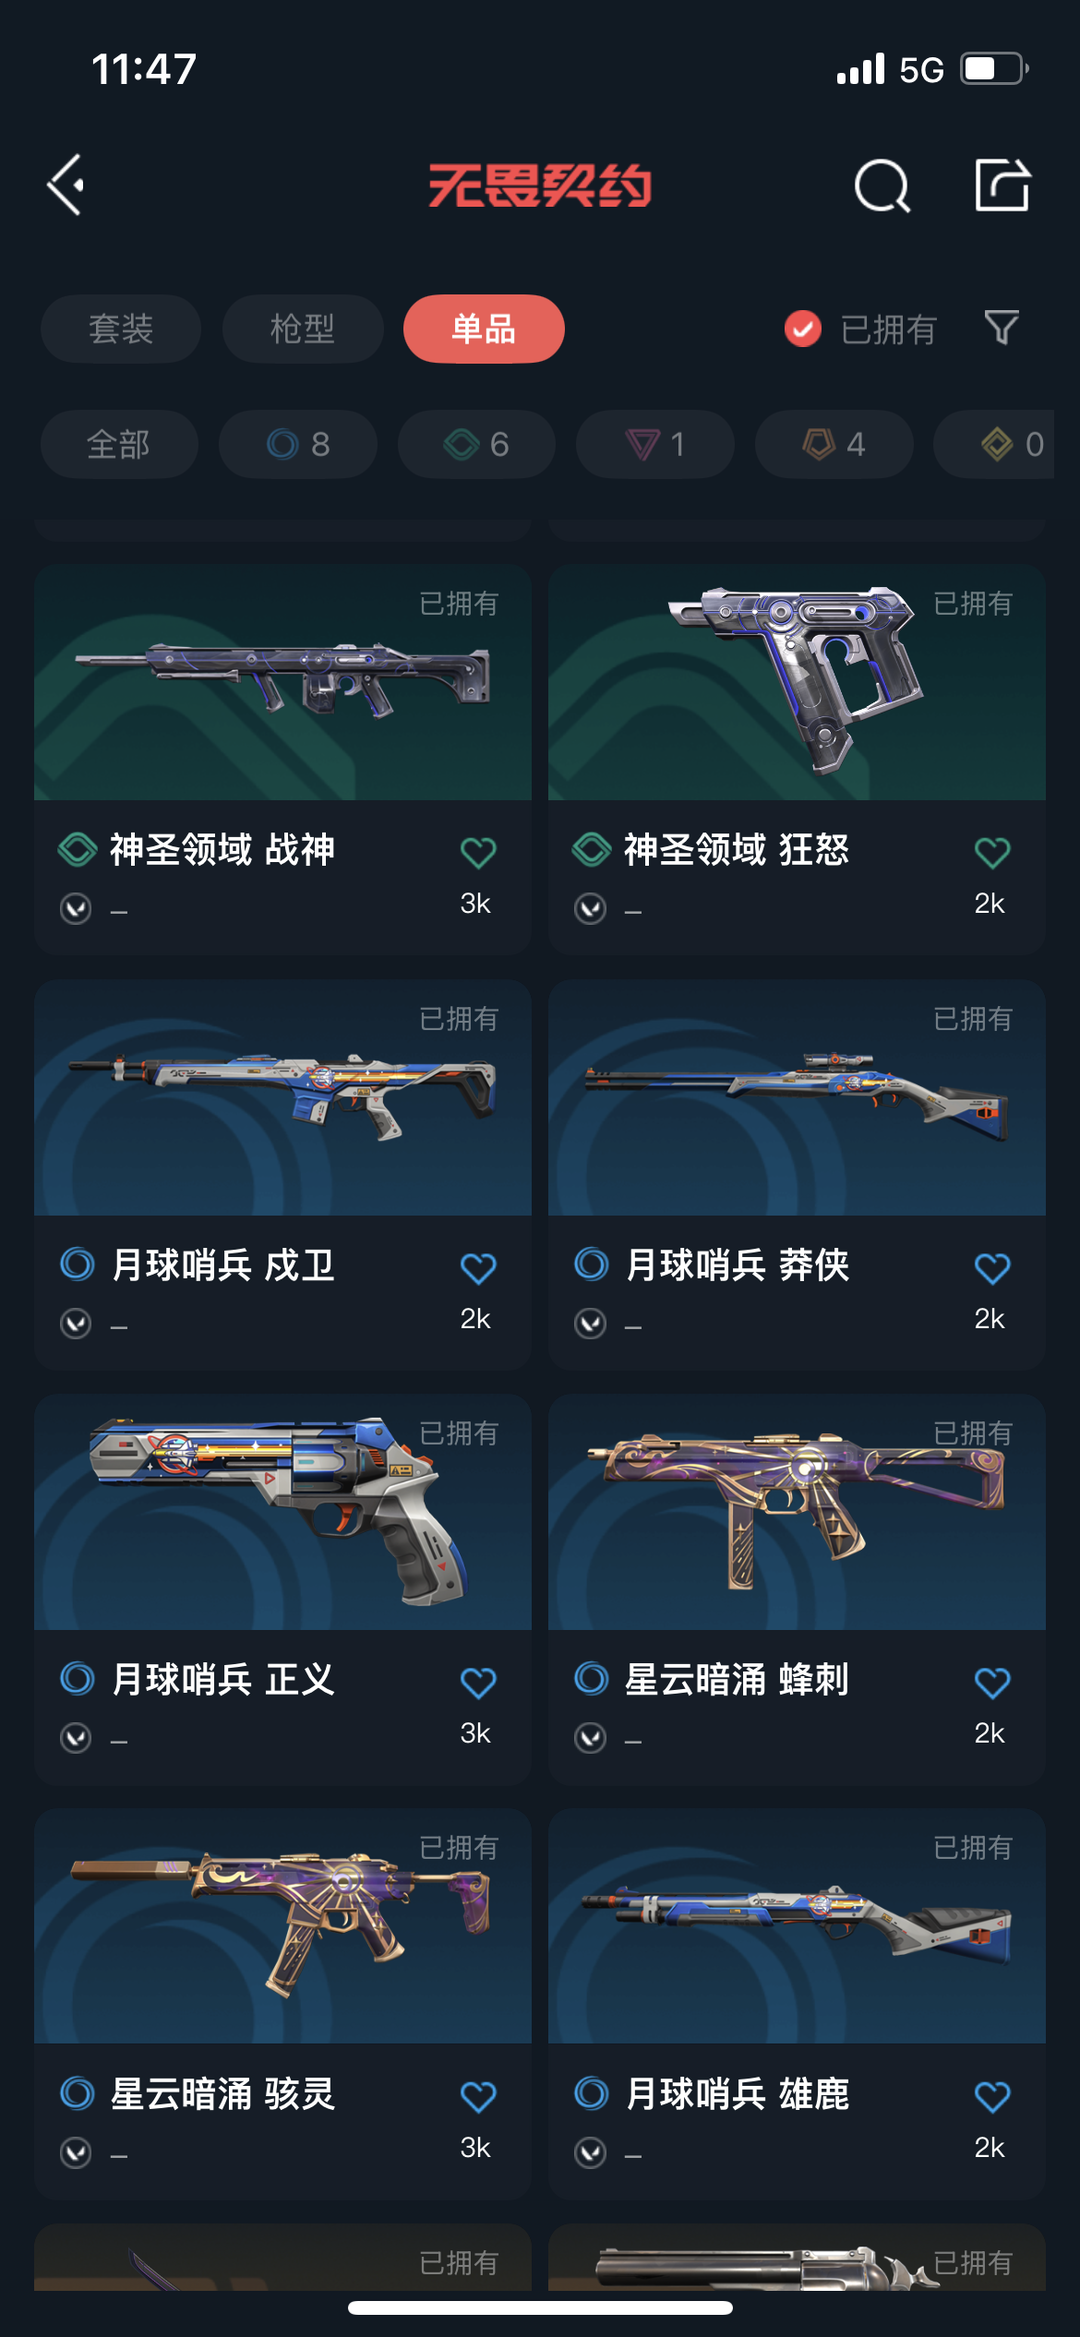Select the 单品 tab
The width and height of the screenshot is (1080, 2337).
pyautogui.click(x=484, y=328)
